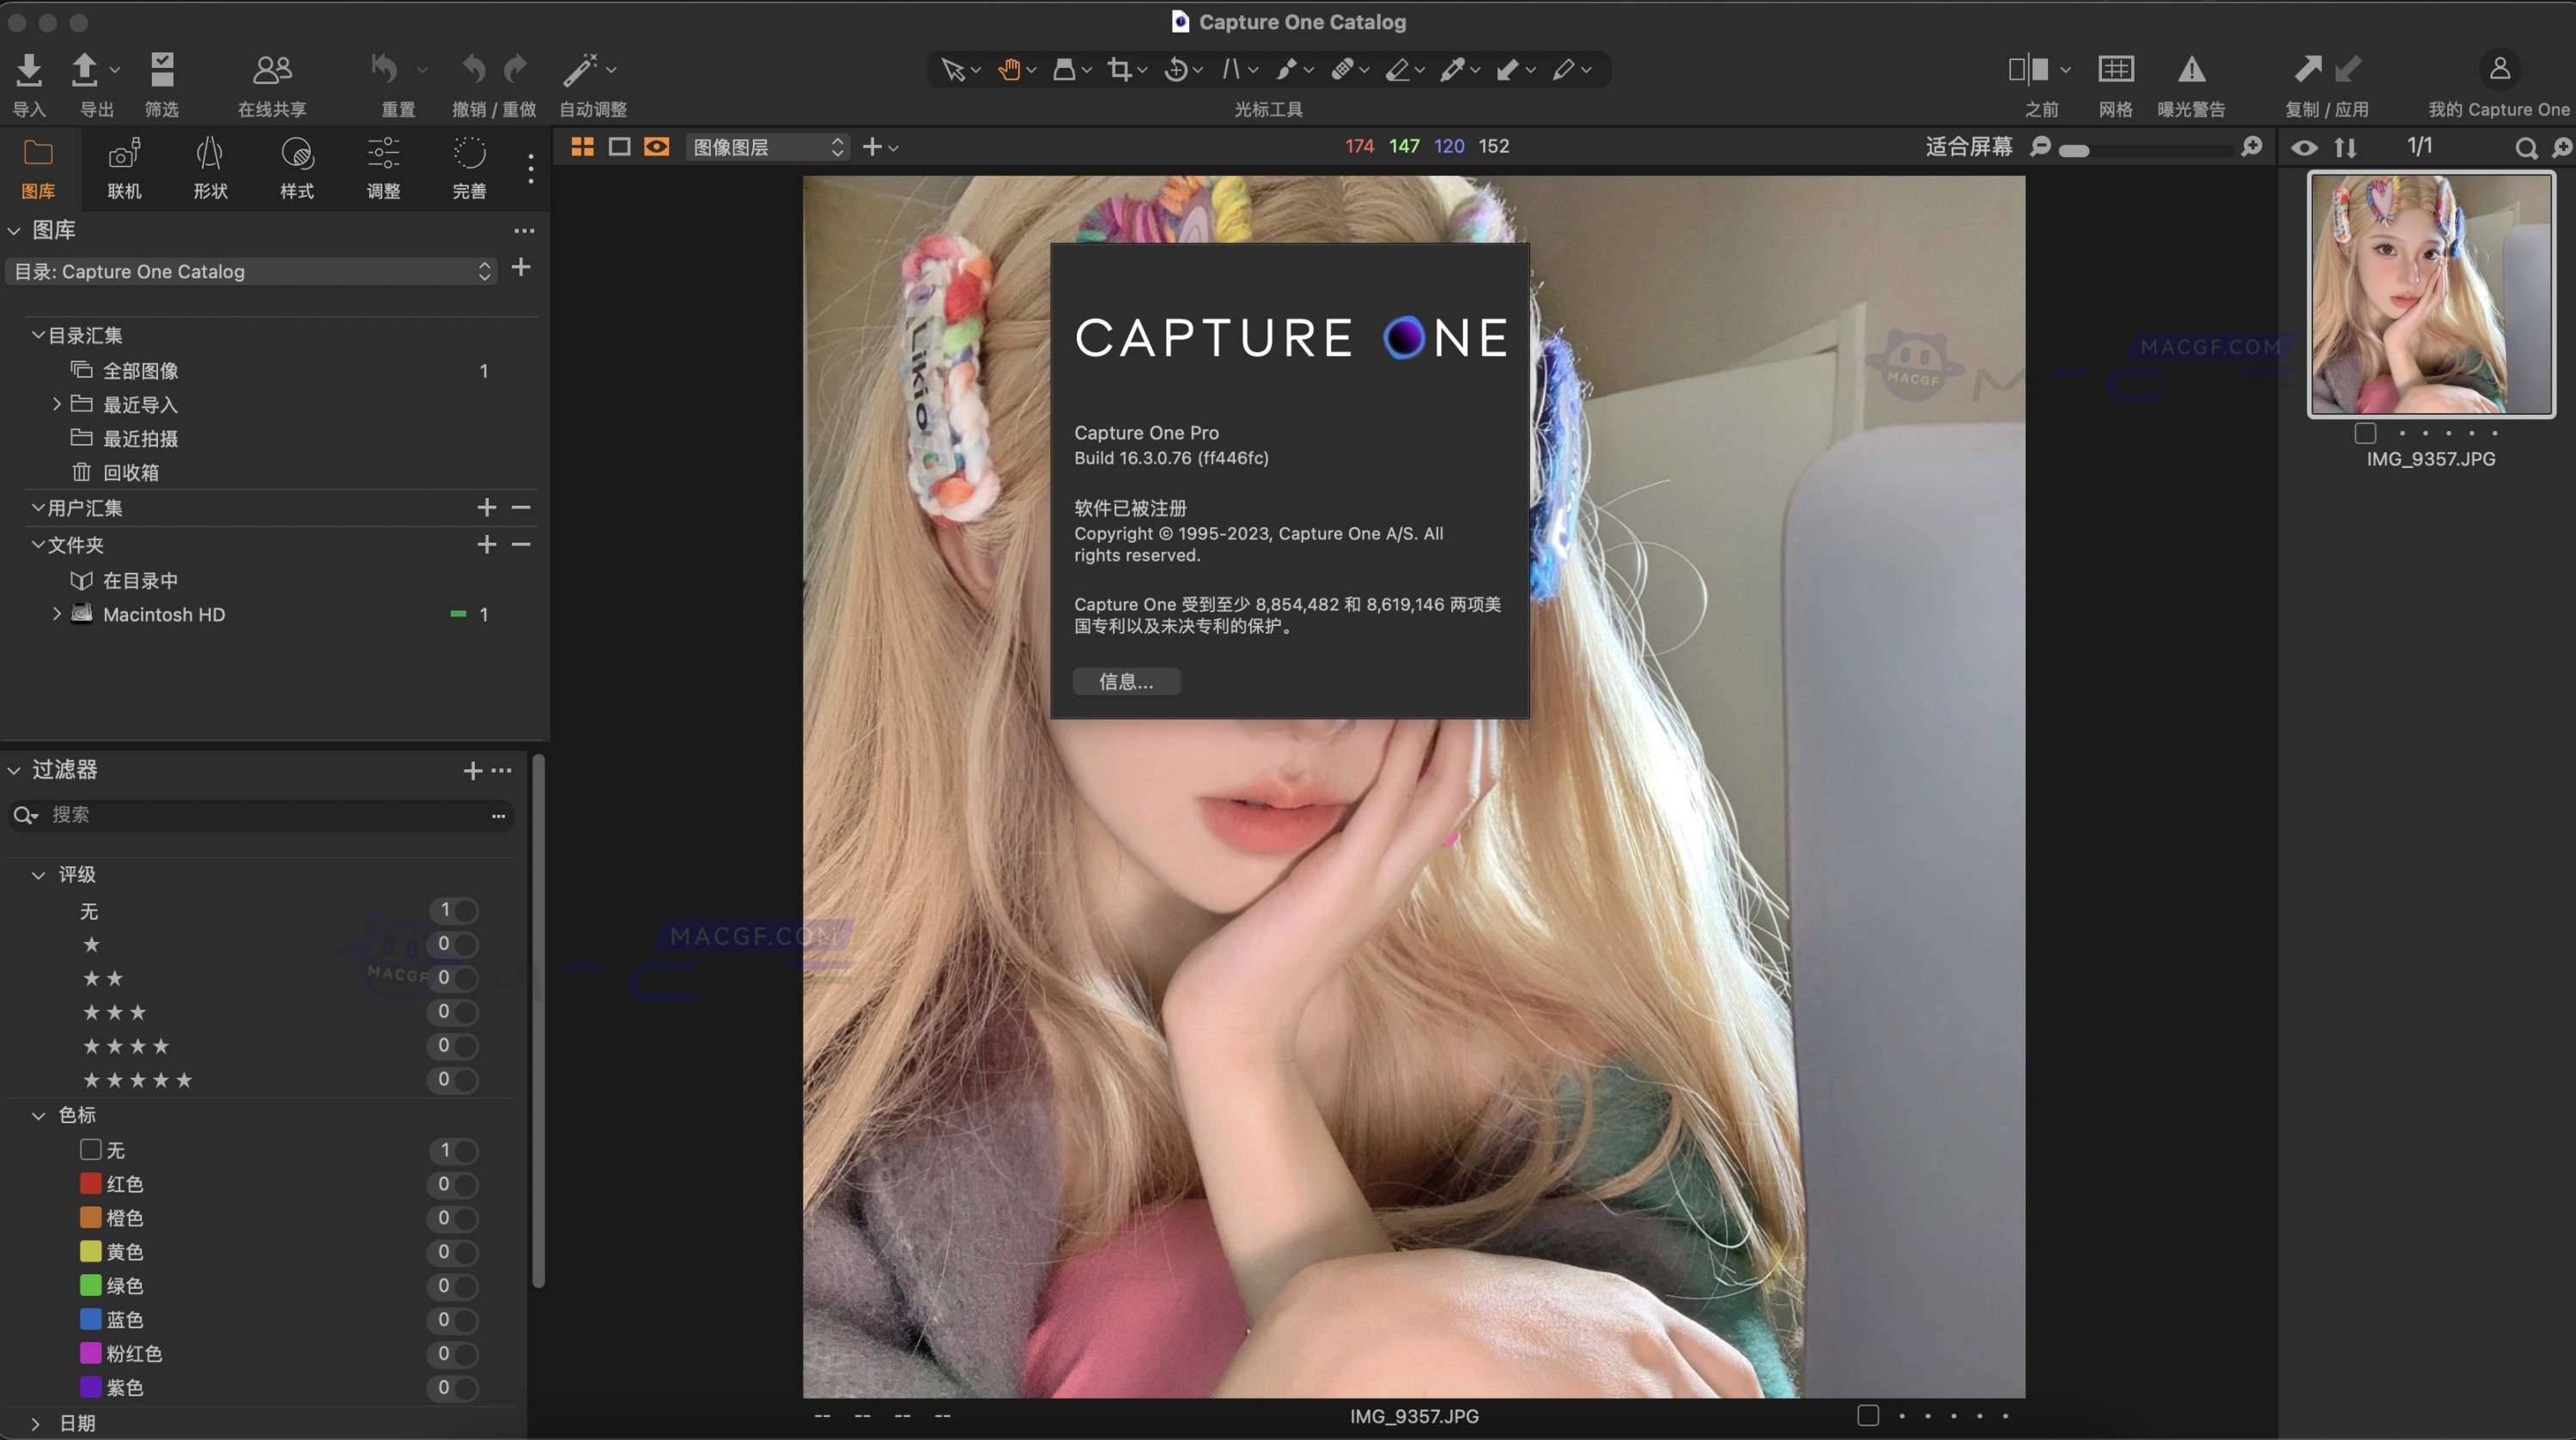Collapse the 评级 filter section

pos(38,874)
